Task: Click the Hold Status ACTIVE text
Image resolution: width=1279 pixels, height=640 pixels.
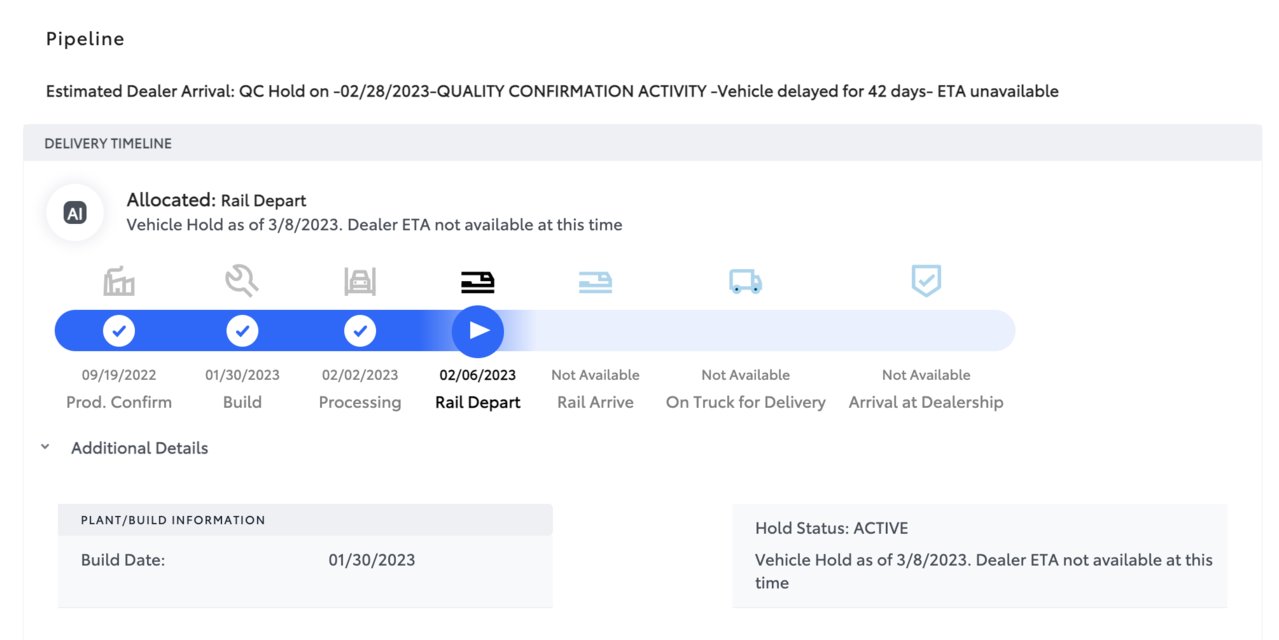Action: 831,528
